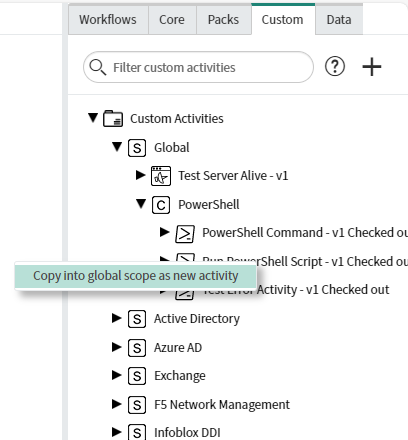Expand PowerShell Command - v1 node
Image resolution: width=408 pixels, height=440 pixels.
coord(165,232)
